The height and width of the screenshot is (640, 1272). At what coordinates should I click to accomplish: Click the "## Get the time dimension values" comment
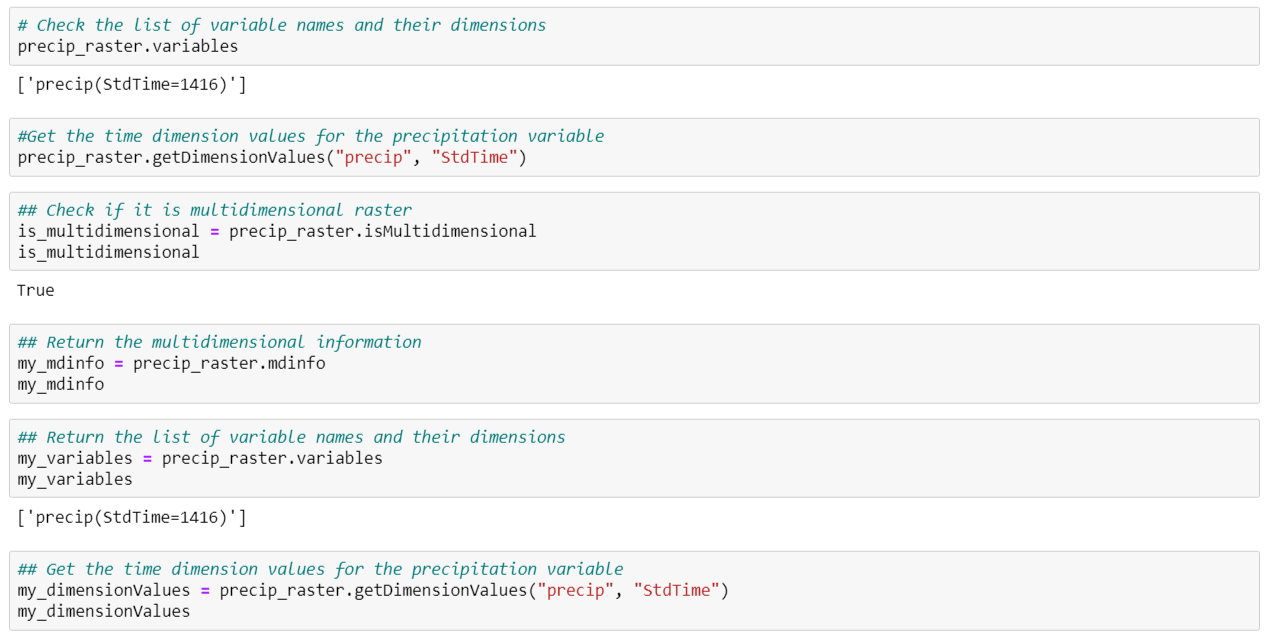click(320, 569)
